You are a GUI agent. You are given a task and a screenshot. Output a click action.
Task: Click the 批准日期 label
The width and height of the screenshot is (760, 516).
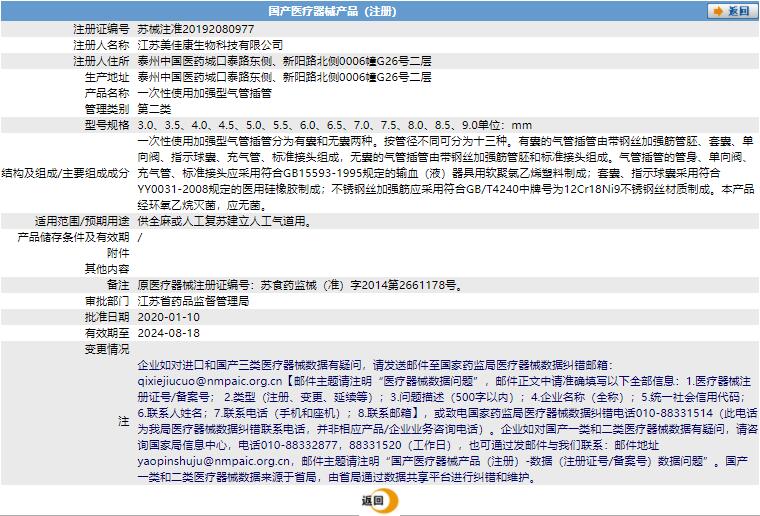(107, 317)
